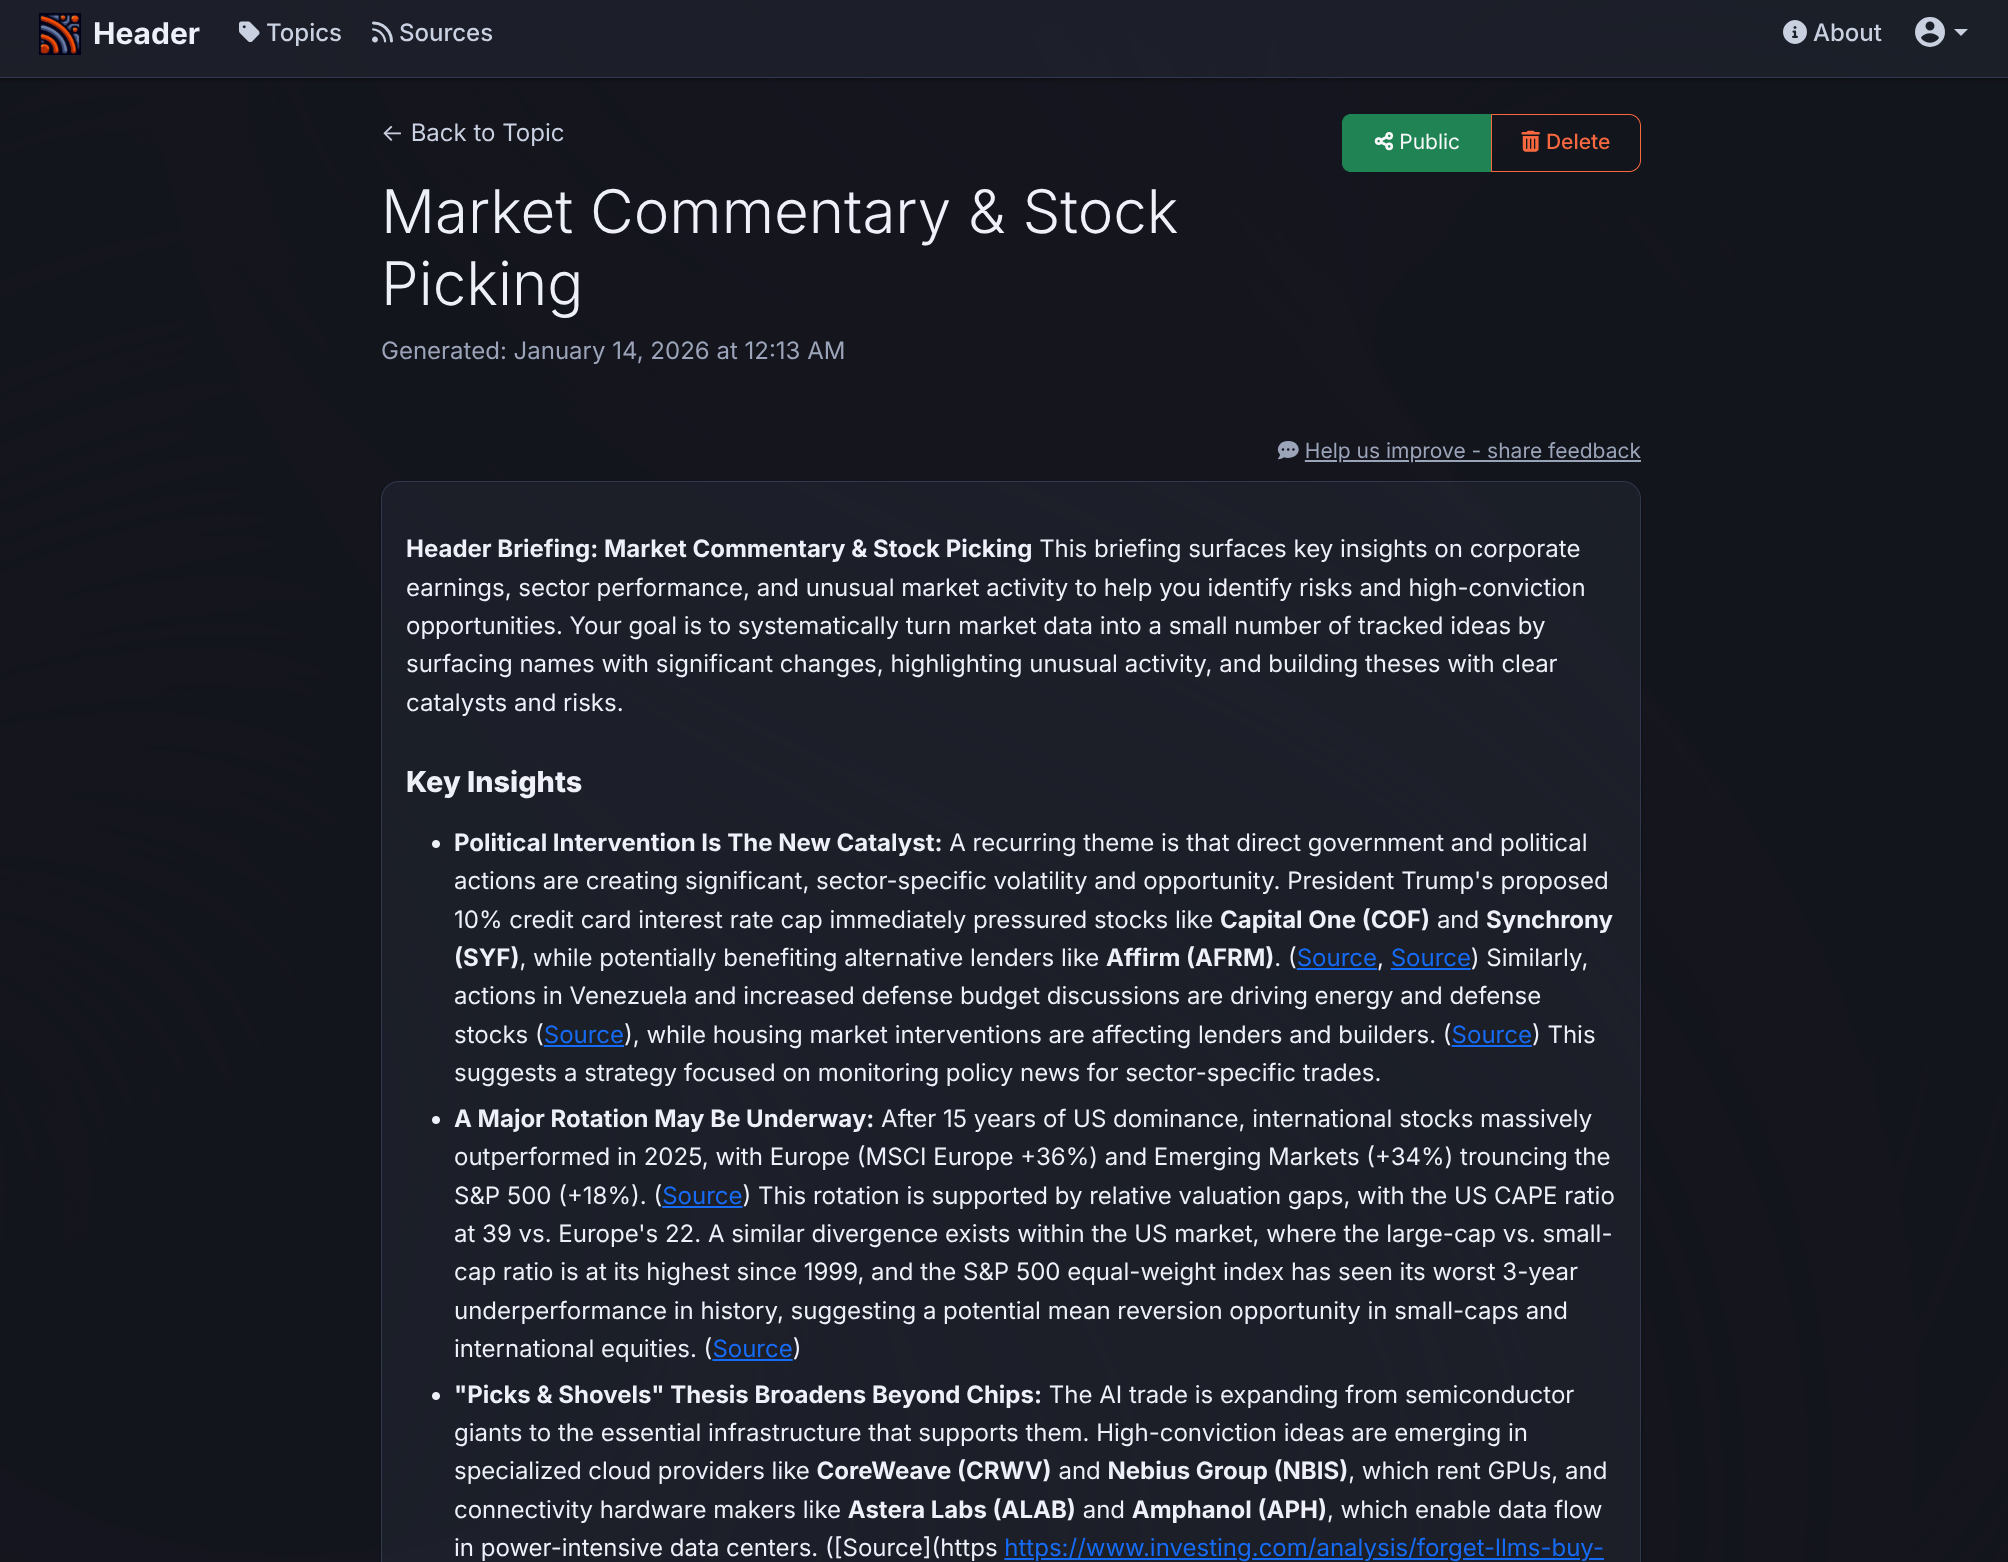Open the Topics navigation item

coord(301,32)
